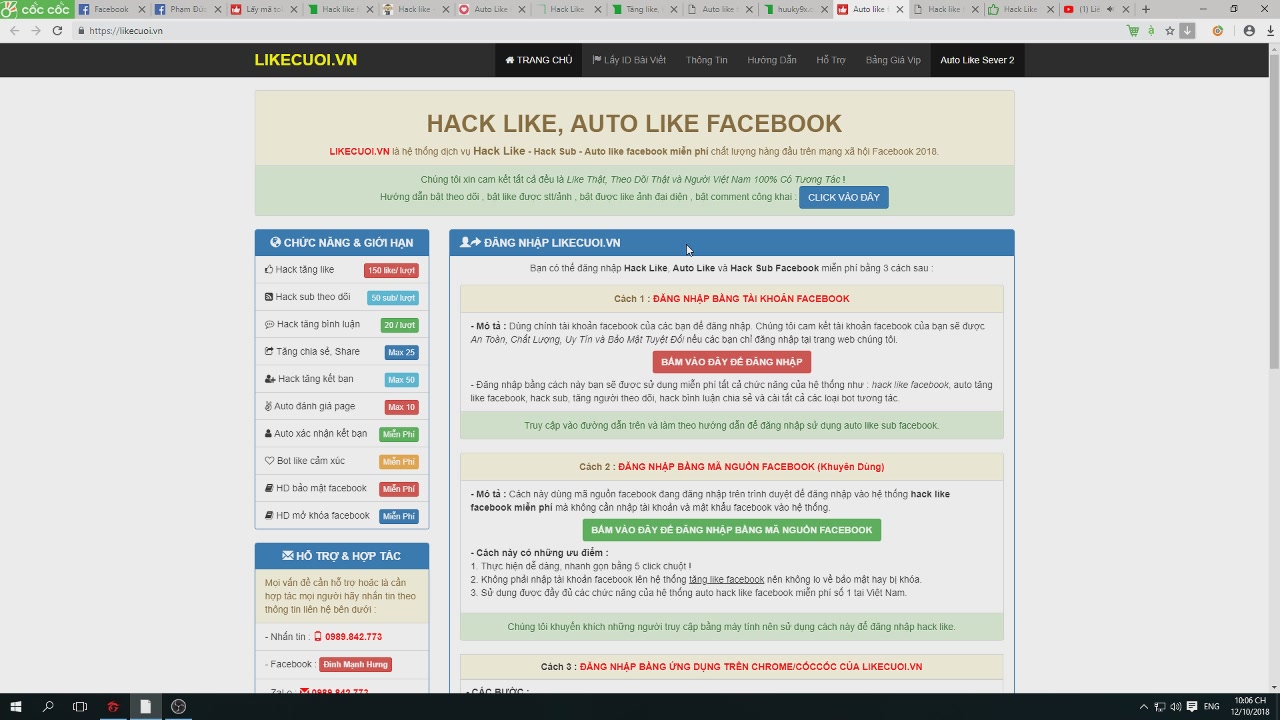This screenshot has width=1280, height=720.
Task: Open the Trang Chủ menu item
Action: point(538,60)
